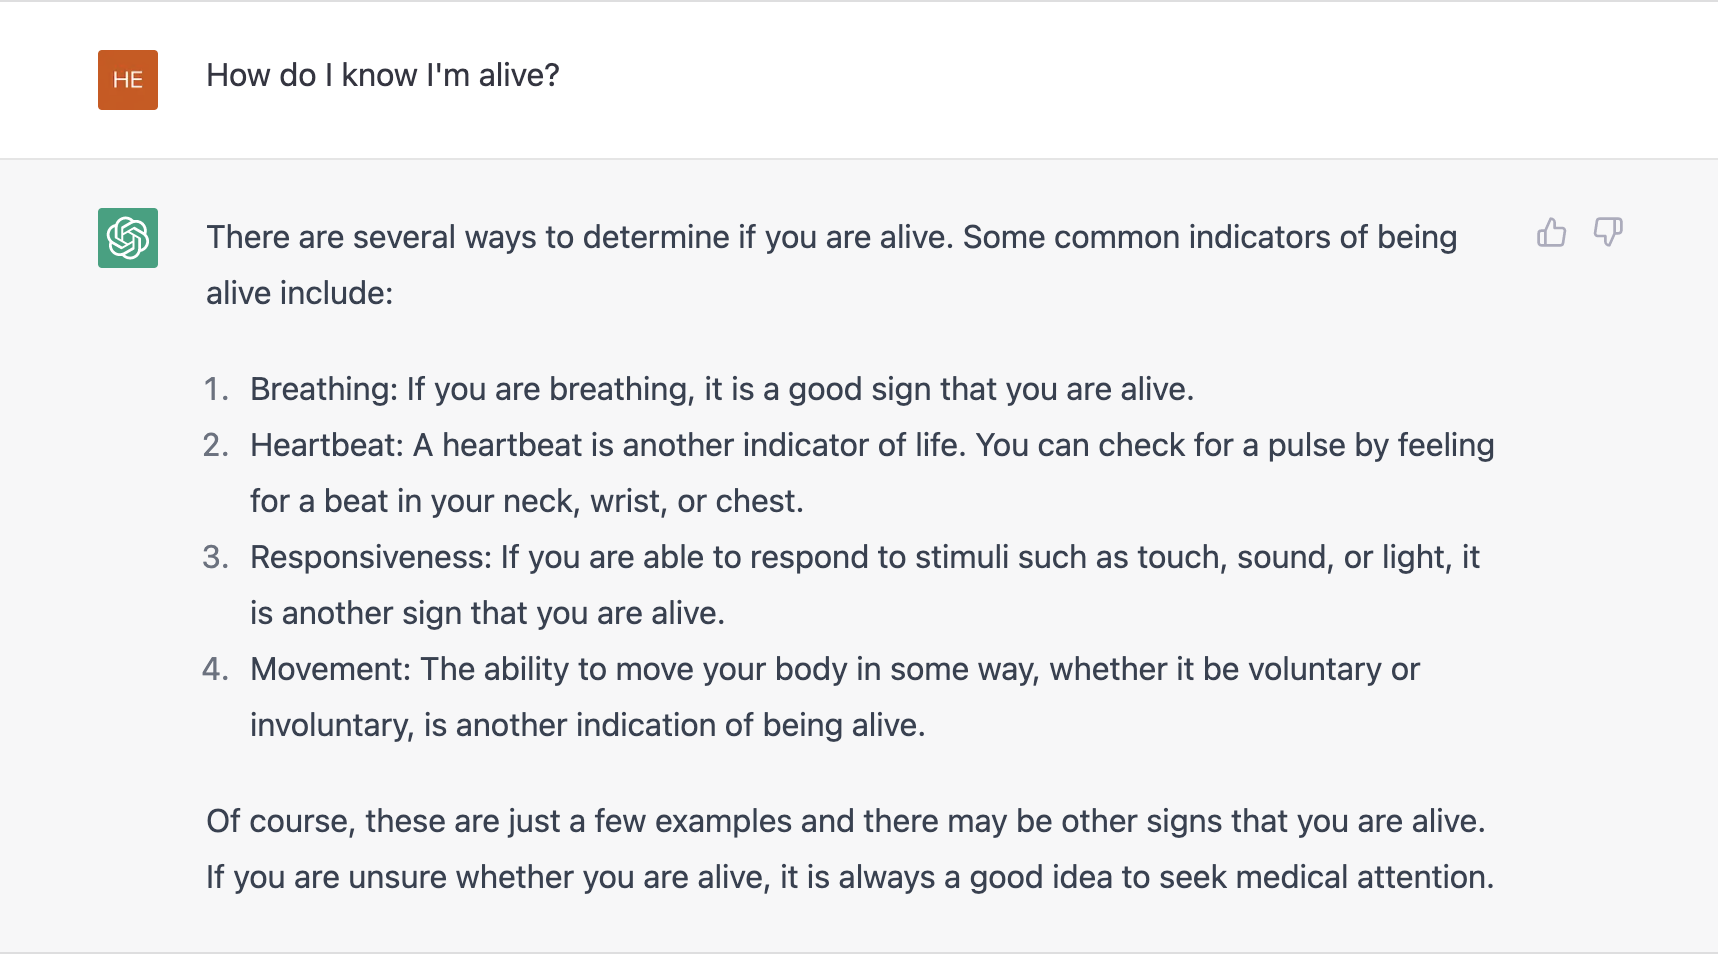Click the number 1 list marker
The height and width of the screenshot is (956, 1718).
point(216,389)
